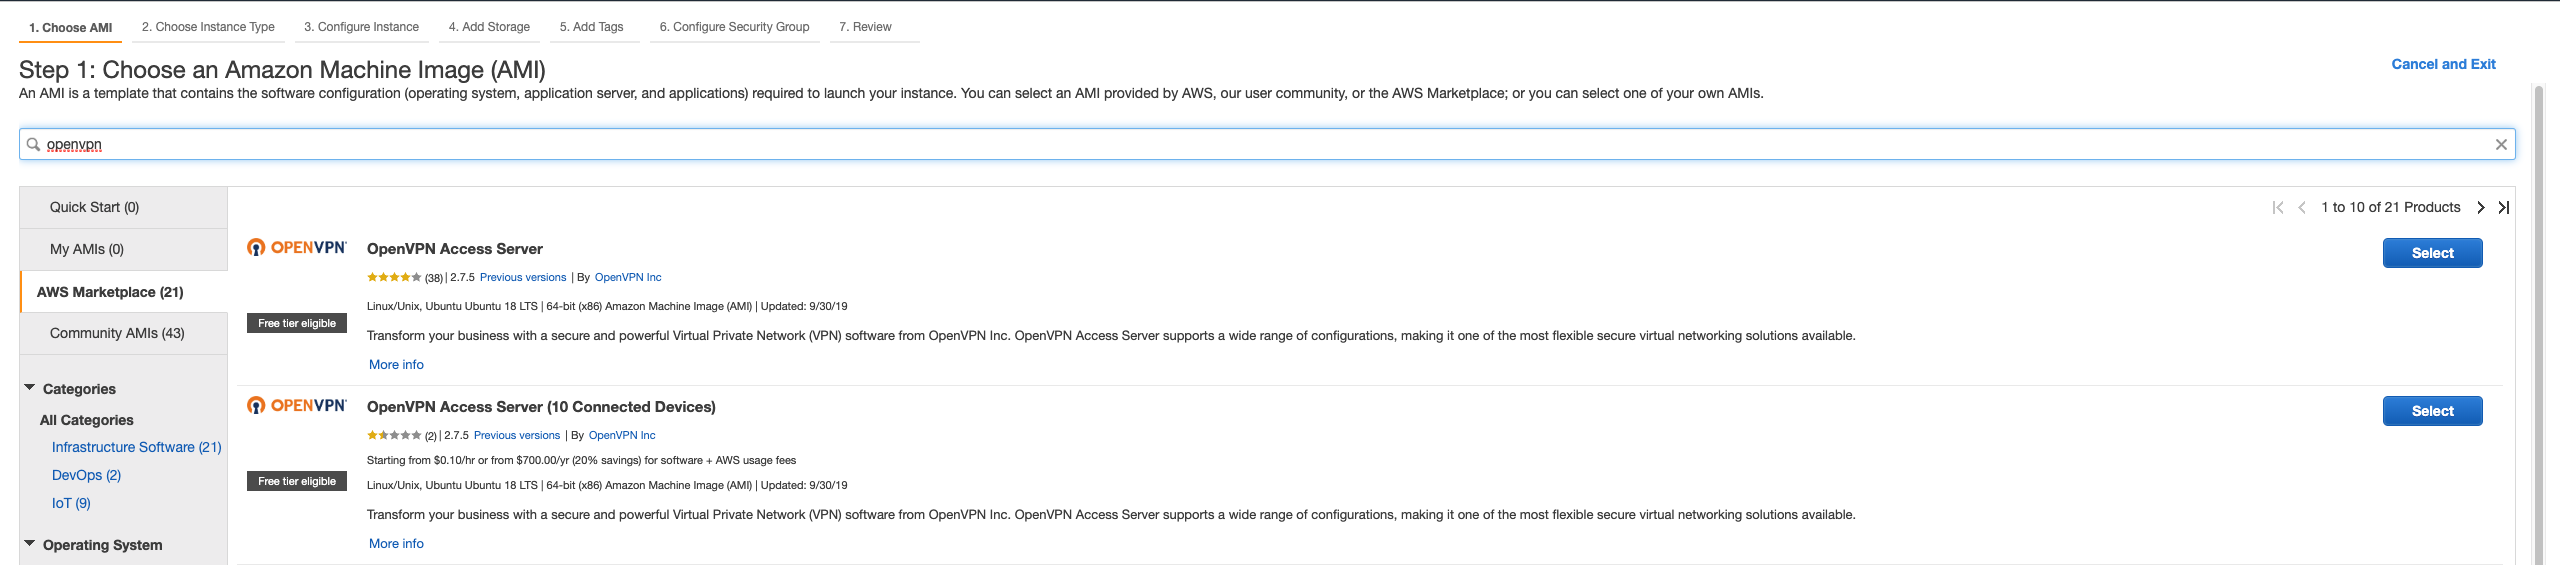2560x565 pixels.
Task: Open step 7 Review tab
Action: coord(865,27)
